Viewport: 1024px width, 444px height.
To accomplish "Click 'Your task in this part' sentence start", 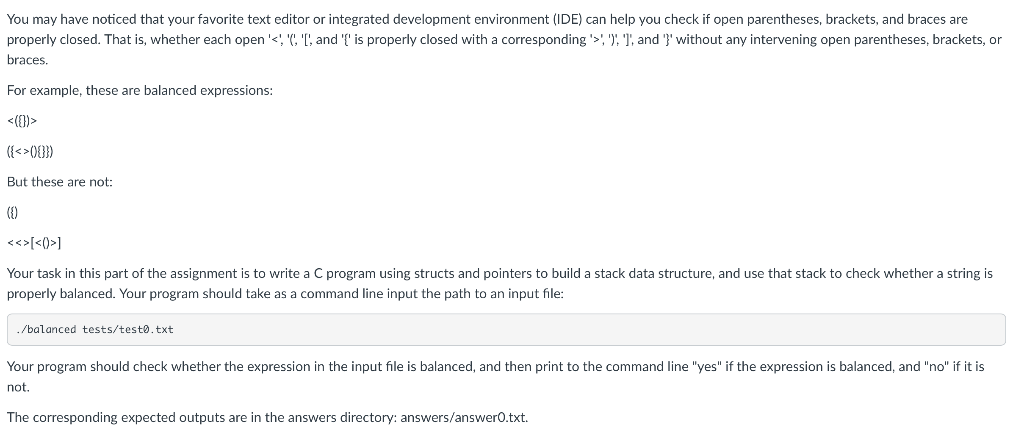I will click(69, 274).
